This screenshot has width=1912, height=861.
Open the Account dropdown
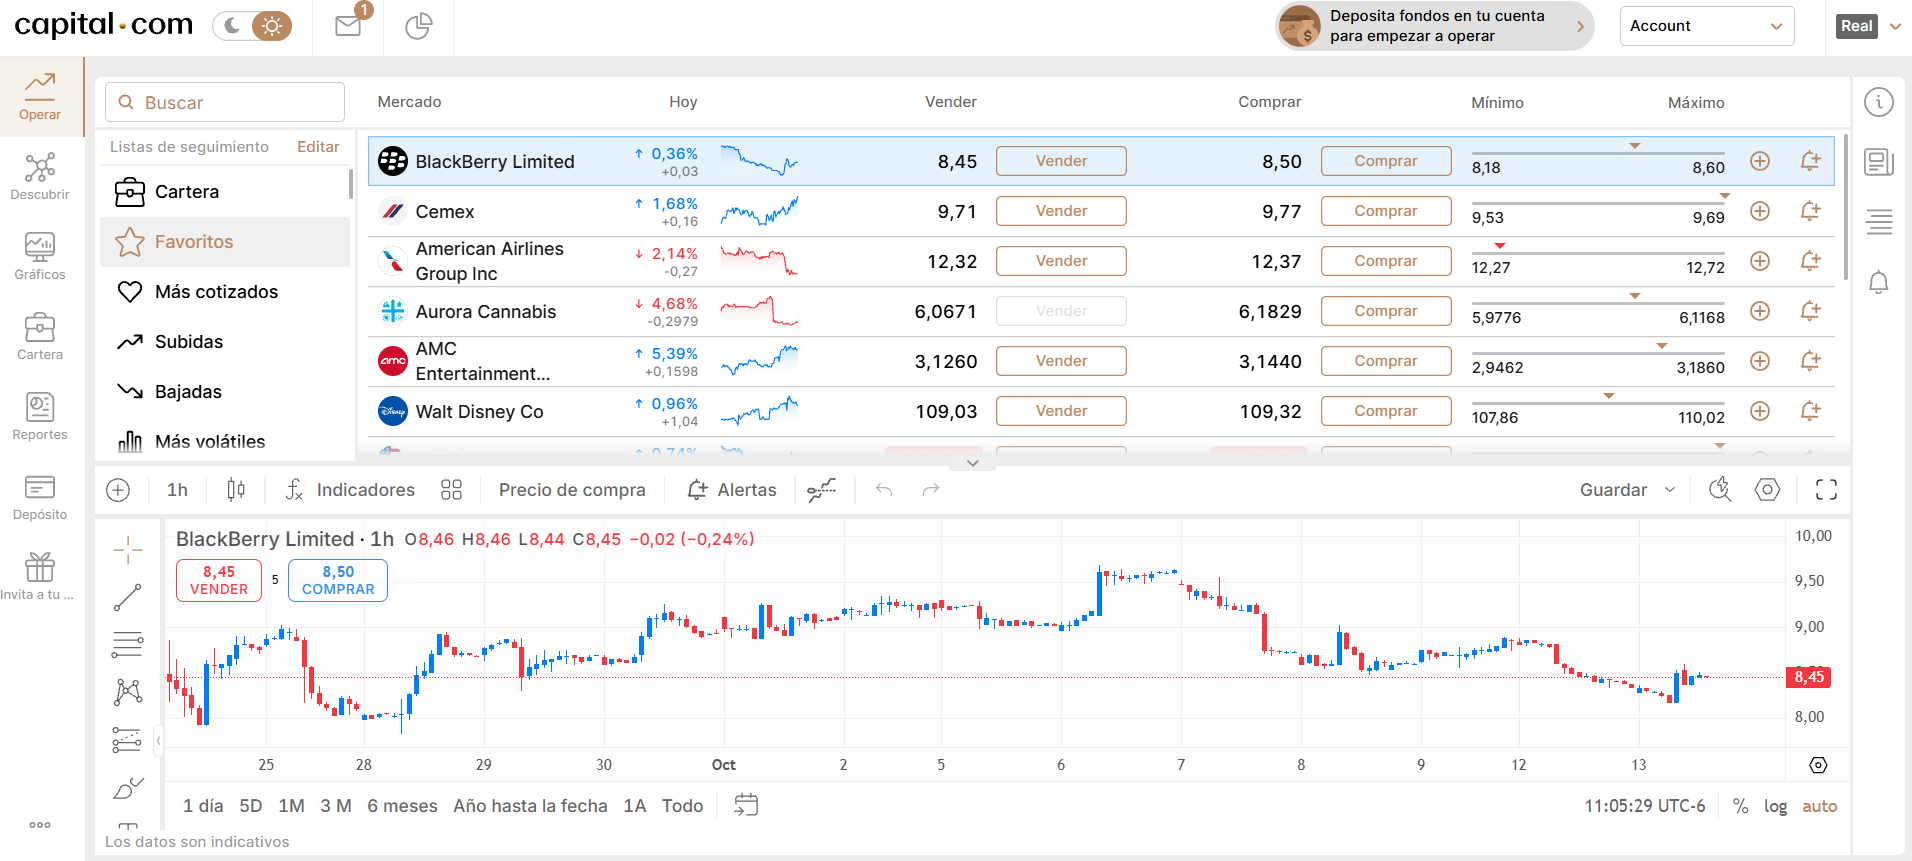(1707, 26)
